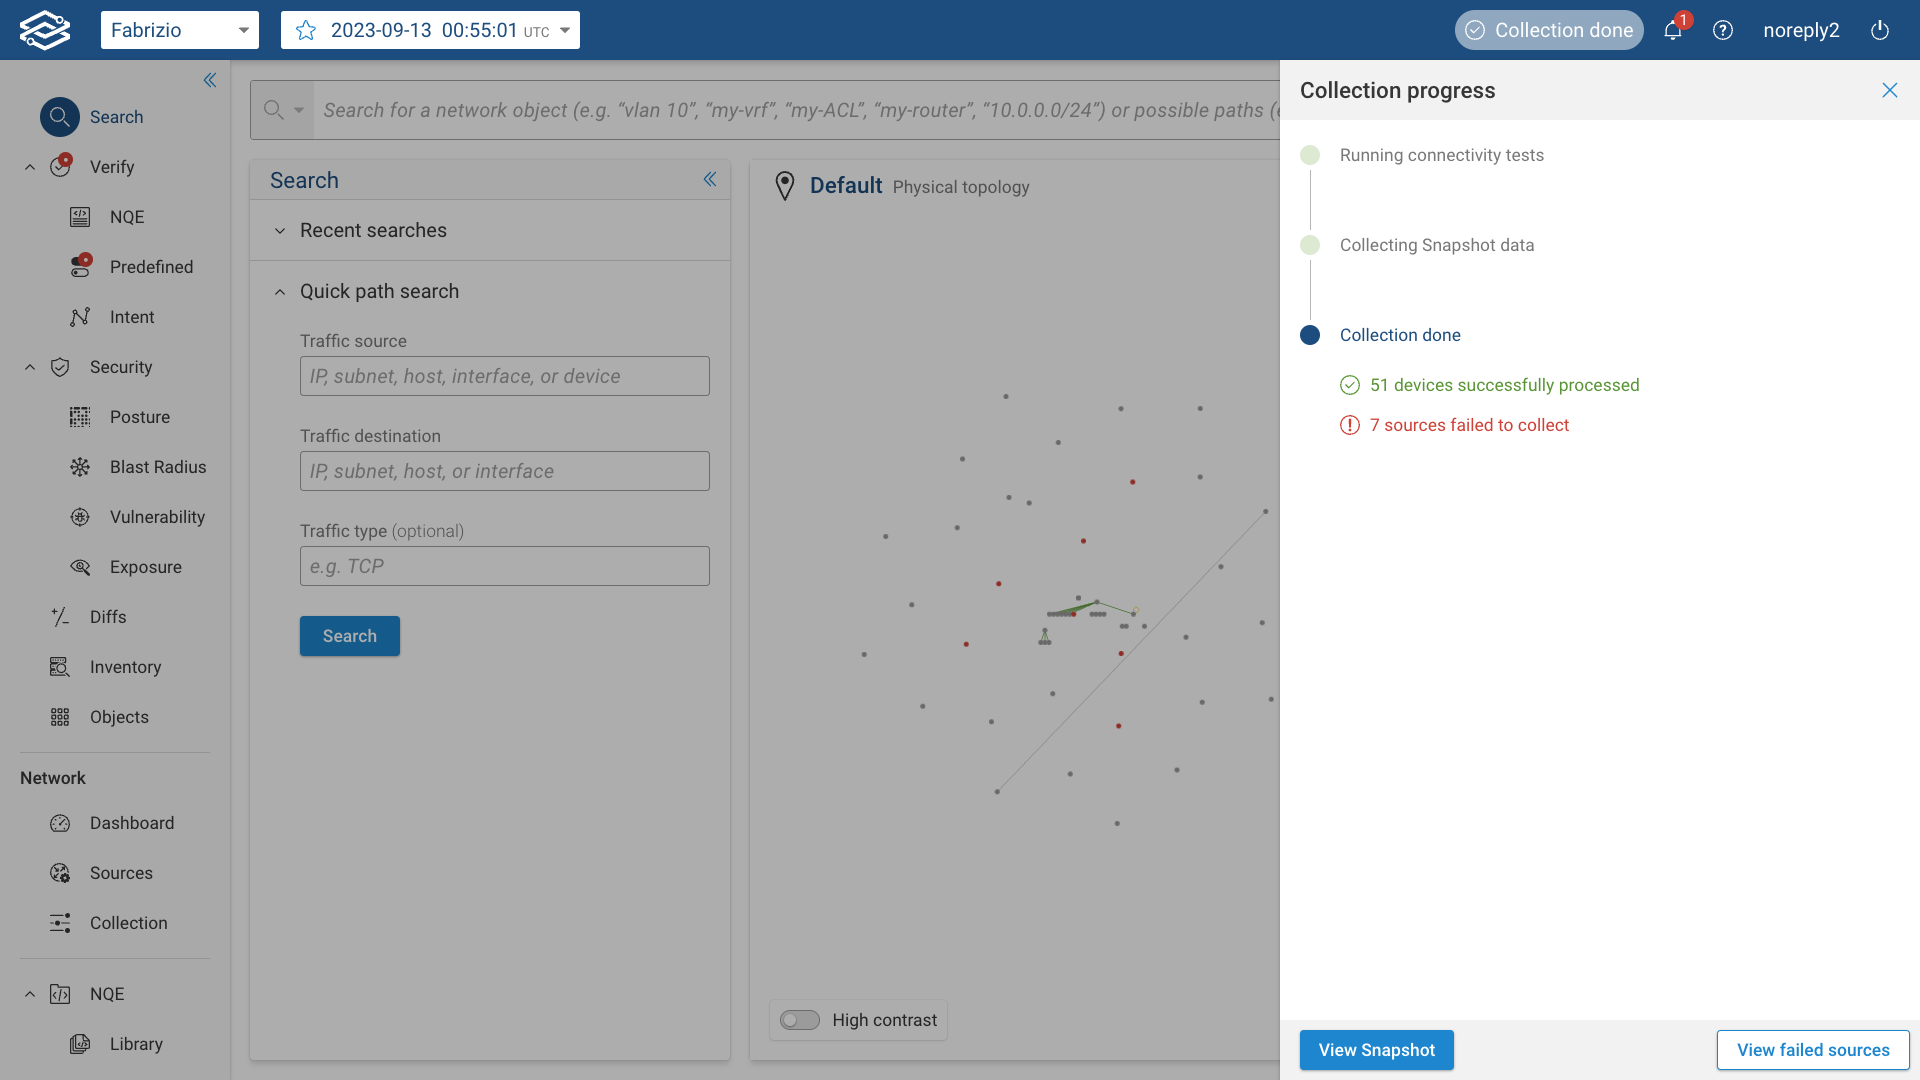This screenshot has height=1080, width=1920.
Task: Collapse the Search panel with double chevron
Action: (710, 179)
